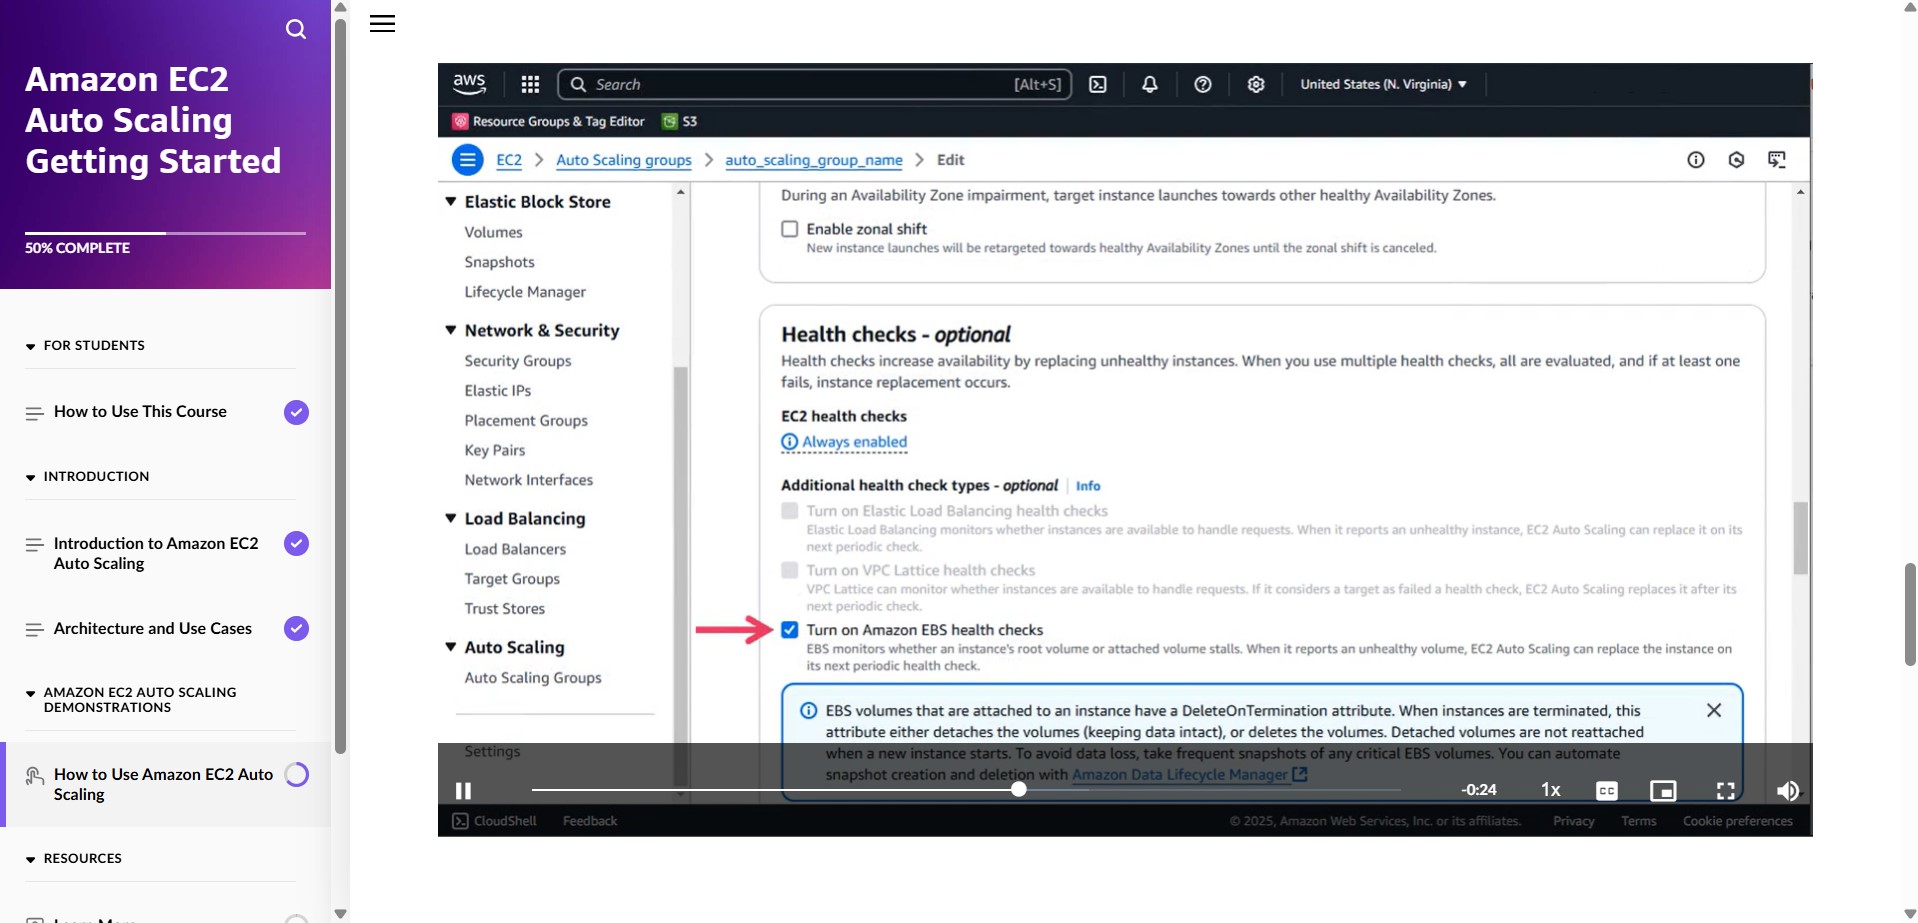This screenshot has width=1918, height=923.
Task: Toggle the blue navigation menu button
Action: (467, 160)
